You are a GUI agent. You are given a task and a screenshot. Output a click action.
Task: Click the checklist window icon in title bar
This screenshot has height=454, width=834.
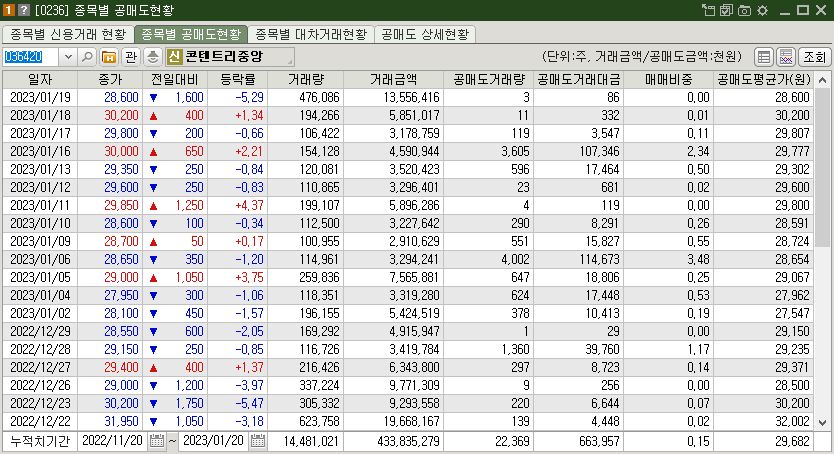(726, 10)
